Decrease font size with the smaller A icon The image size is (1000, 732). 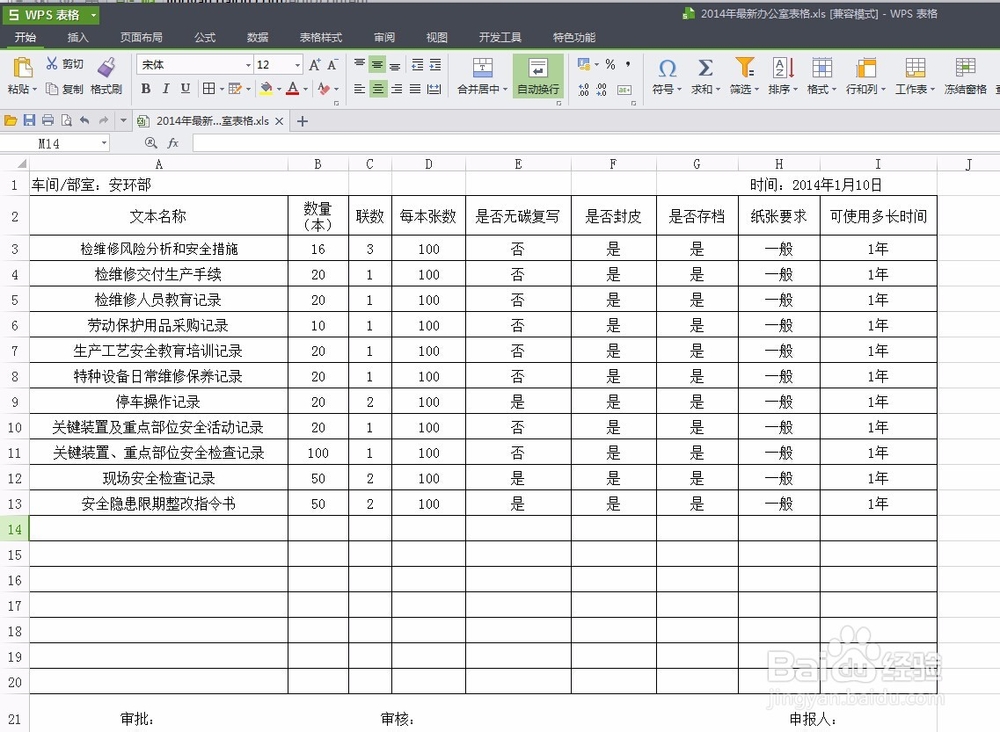(332, 64)
